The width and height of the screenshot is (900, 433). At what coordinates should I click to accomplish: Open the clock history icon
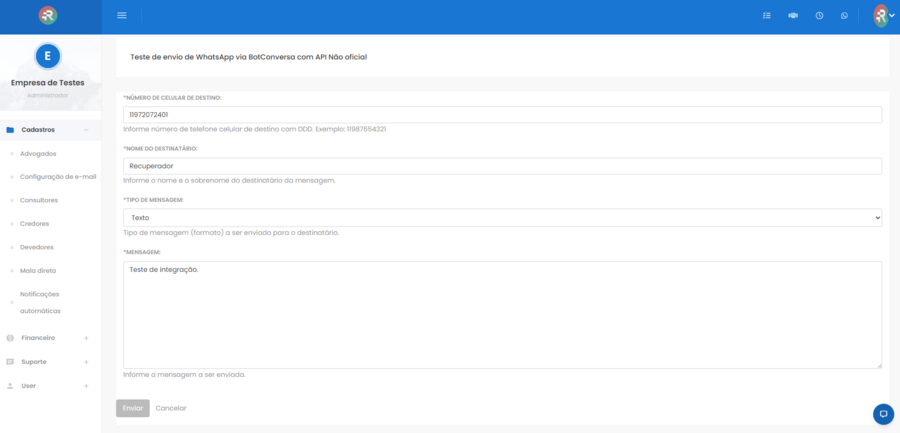[x=819, y=16]
